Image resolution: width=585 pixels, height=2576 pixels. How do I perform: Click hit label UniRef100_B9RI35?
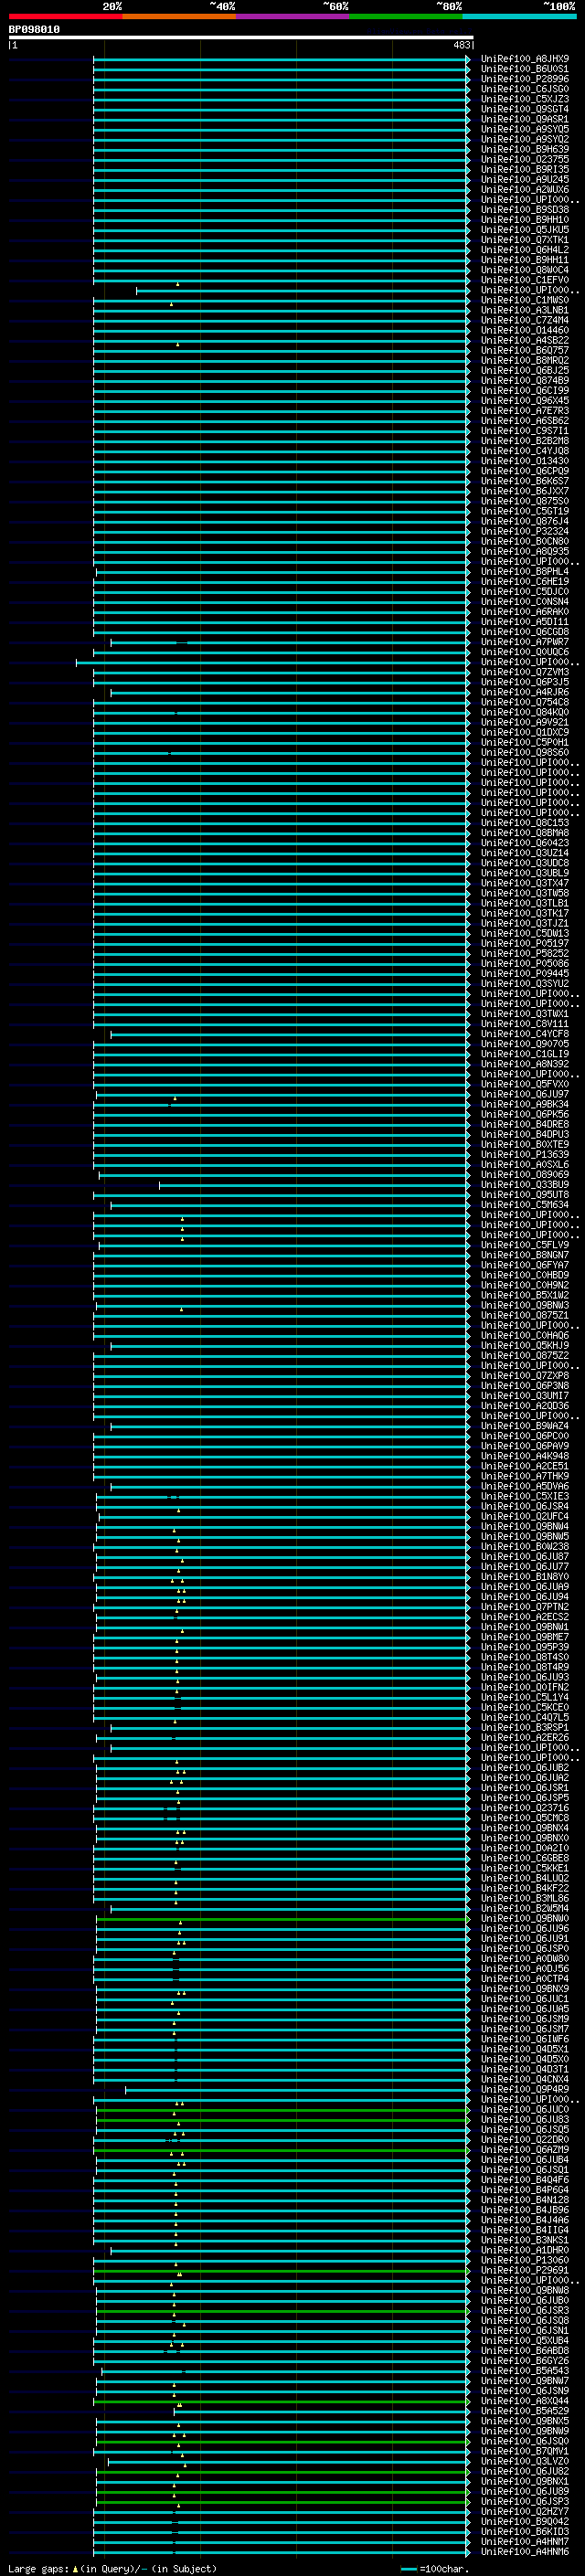525,169
